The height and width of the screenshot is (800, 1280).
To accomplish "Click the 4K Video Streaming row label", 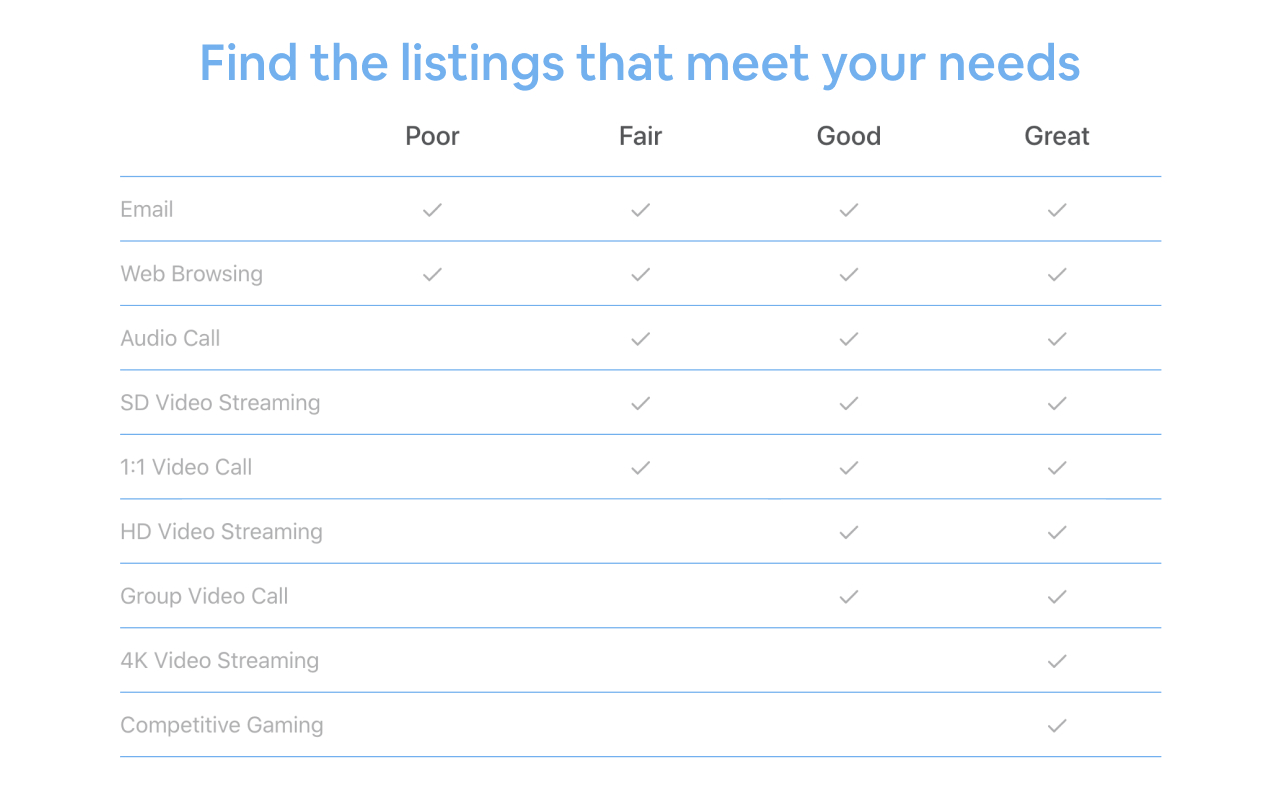I will (220, 661).
